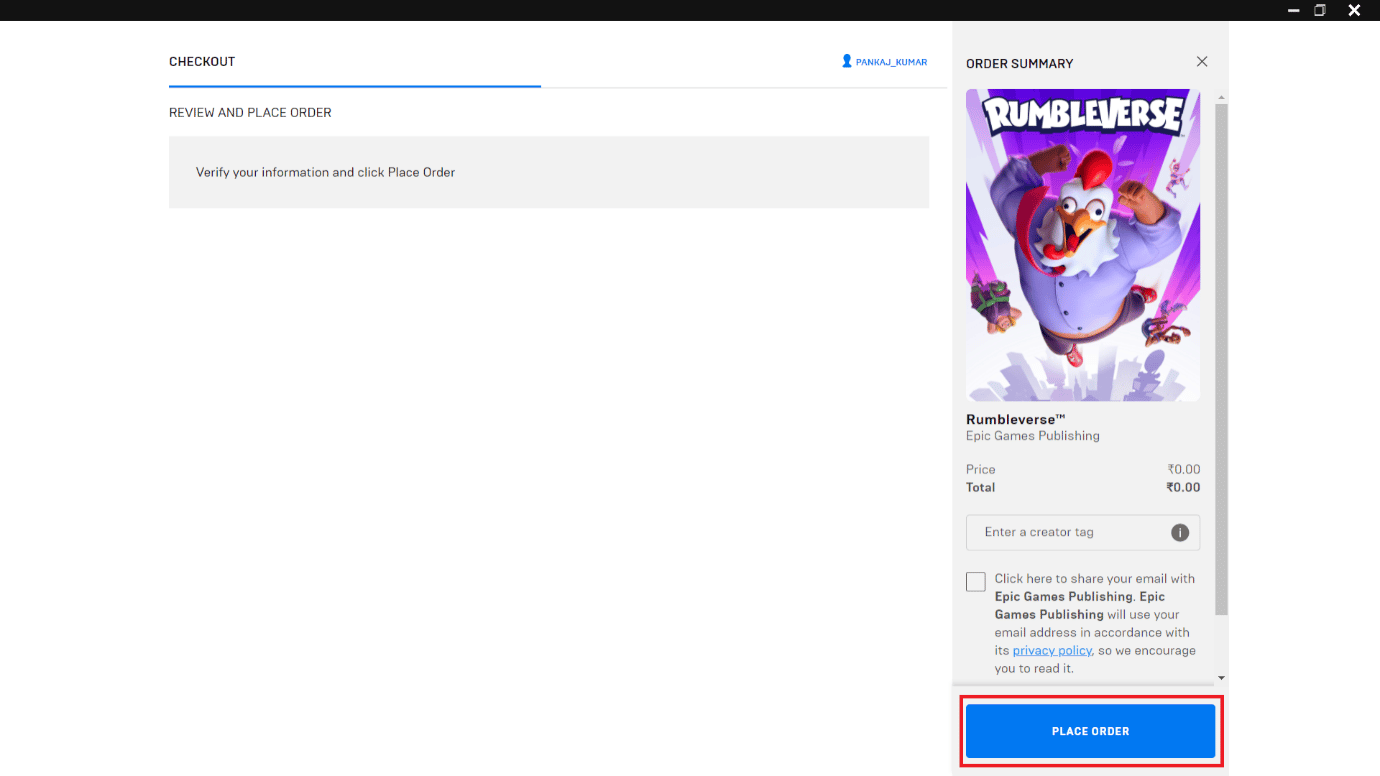Click the 'Review and Place Order' heading
This screenshot has width=1380, height=776.
pos(250,113)
